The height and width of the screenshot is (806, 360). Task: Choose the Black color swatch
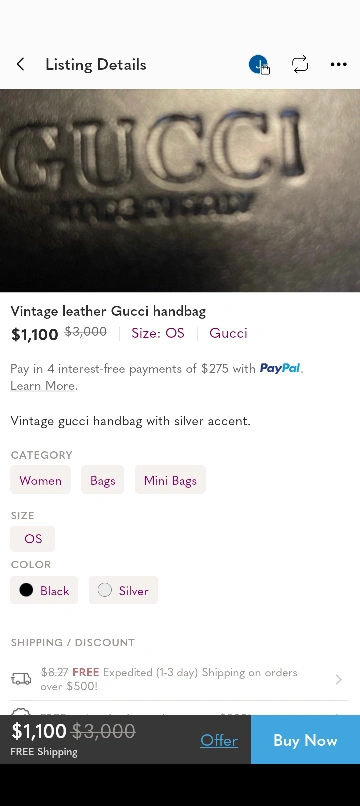(44, 590)
